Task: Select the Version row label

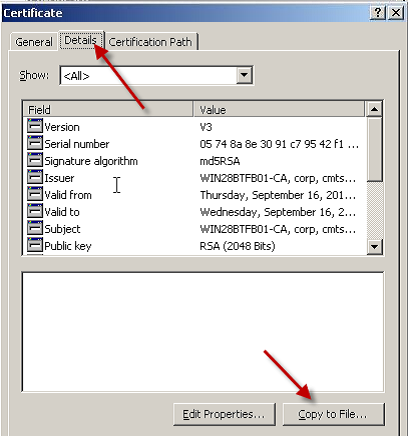Action: click(62, 127)
